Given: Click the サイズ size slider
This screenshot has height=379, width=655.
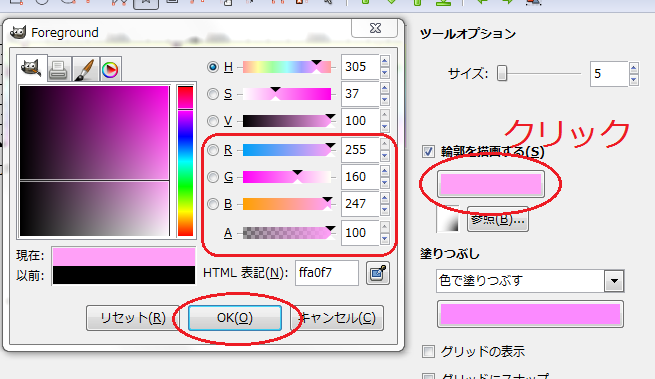Looking at the screenshot, I should point(538,74).
